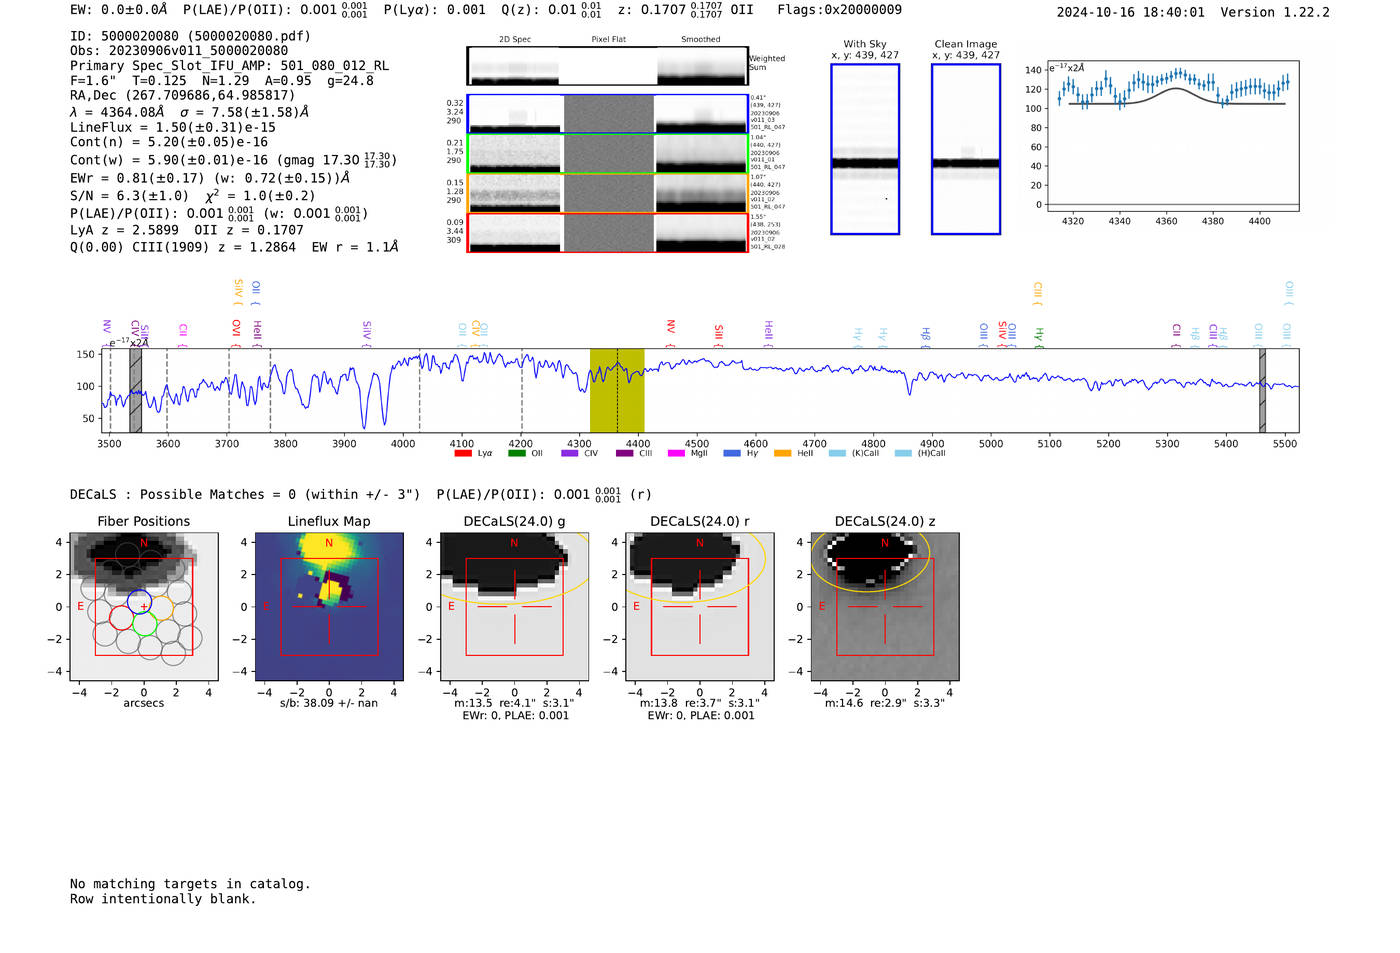Select the blue-bordered 2D spectrum row
Viewport: 1400px width, 953px height.
608,114
